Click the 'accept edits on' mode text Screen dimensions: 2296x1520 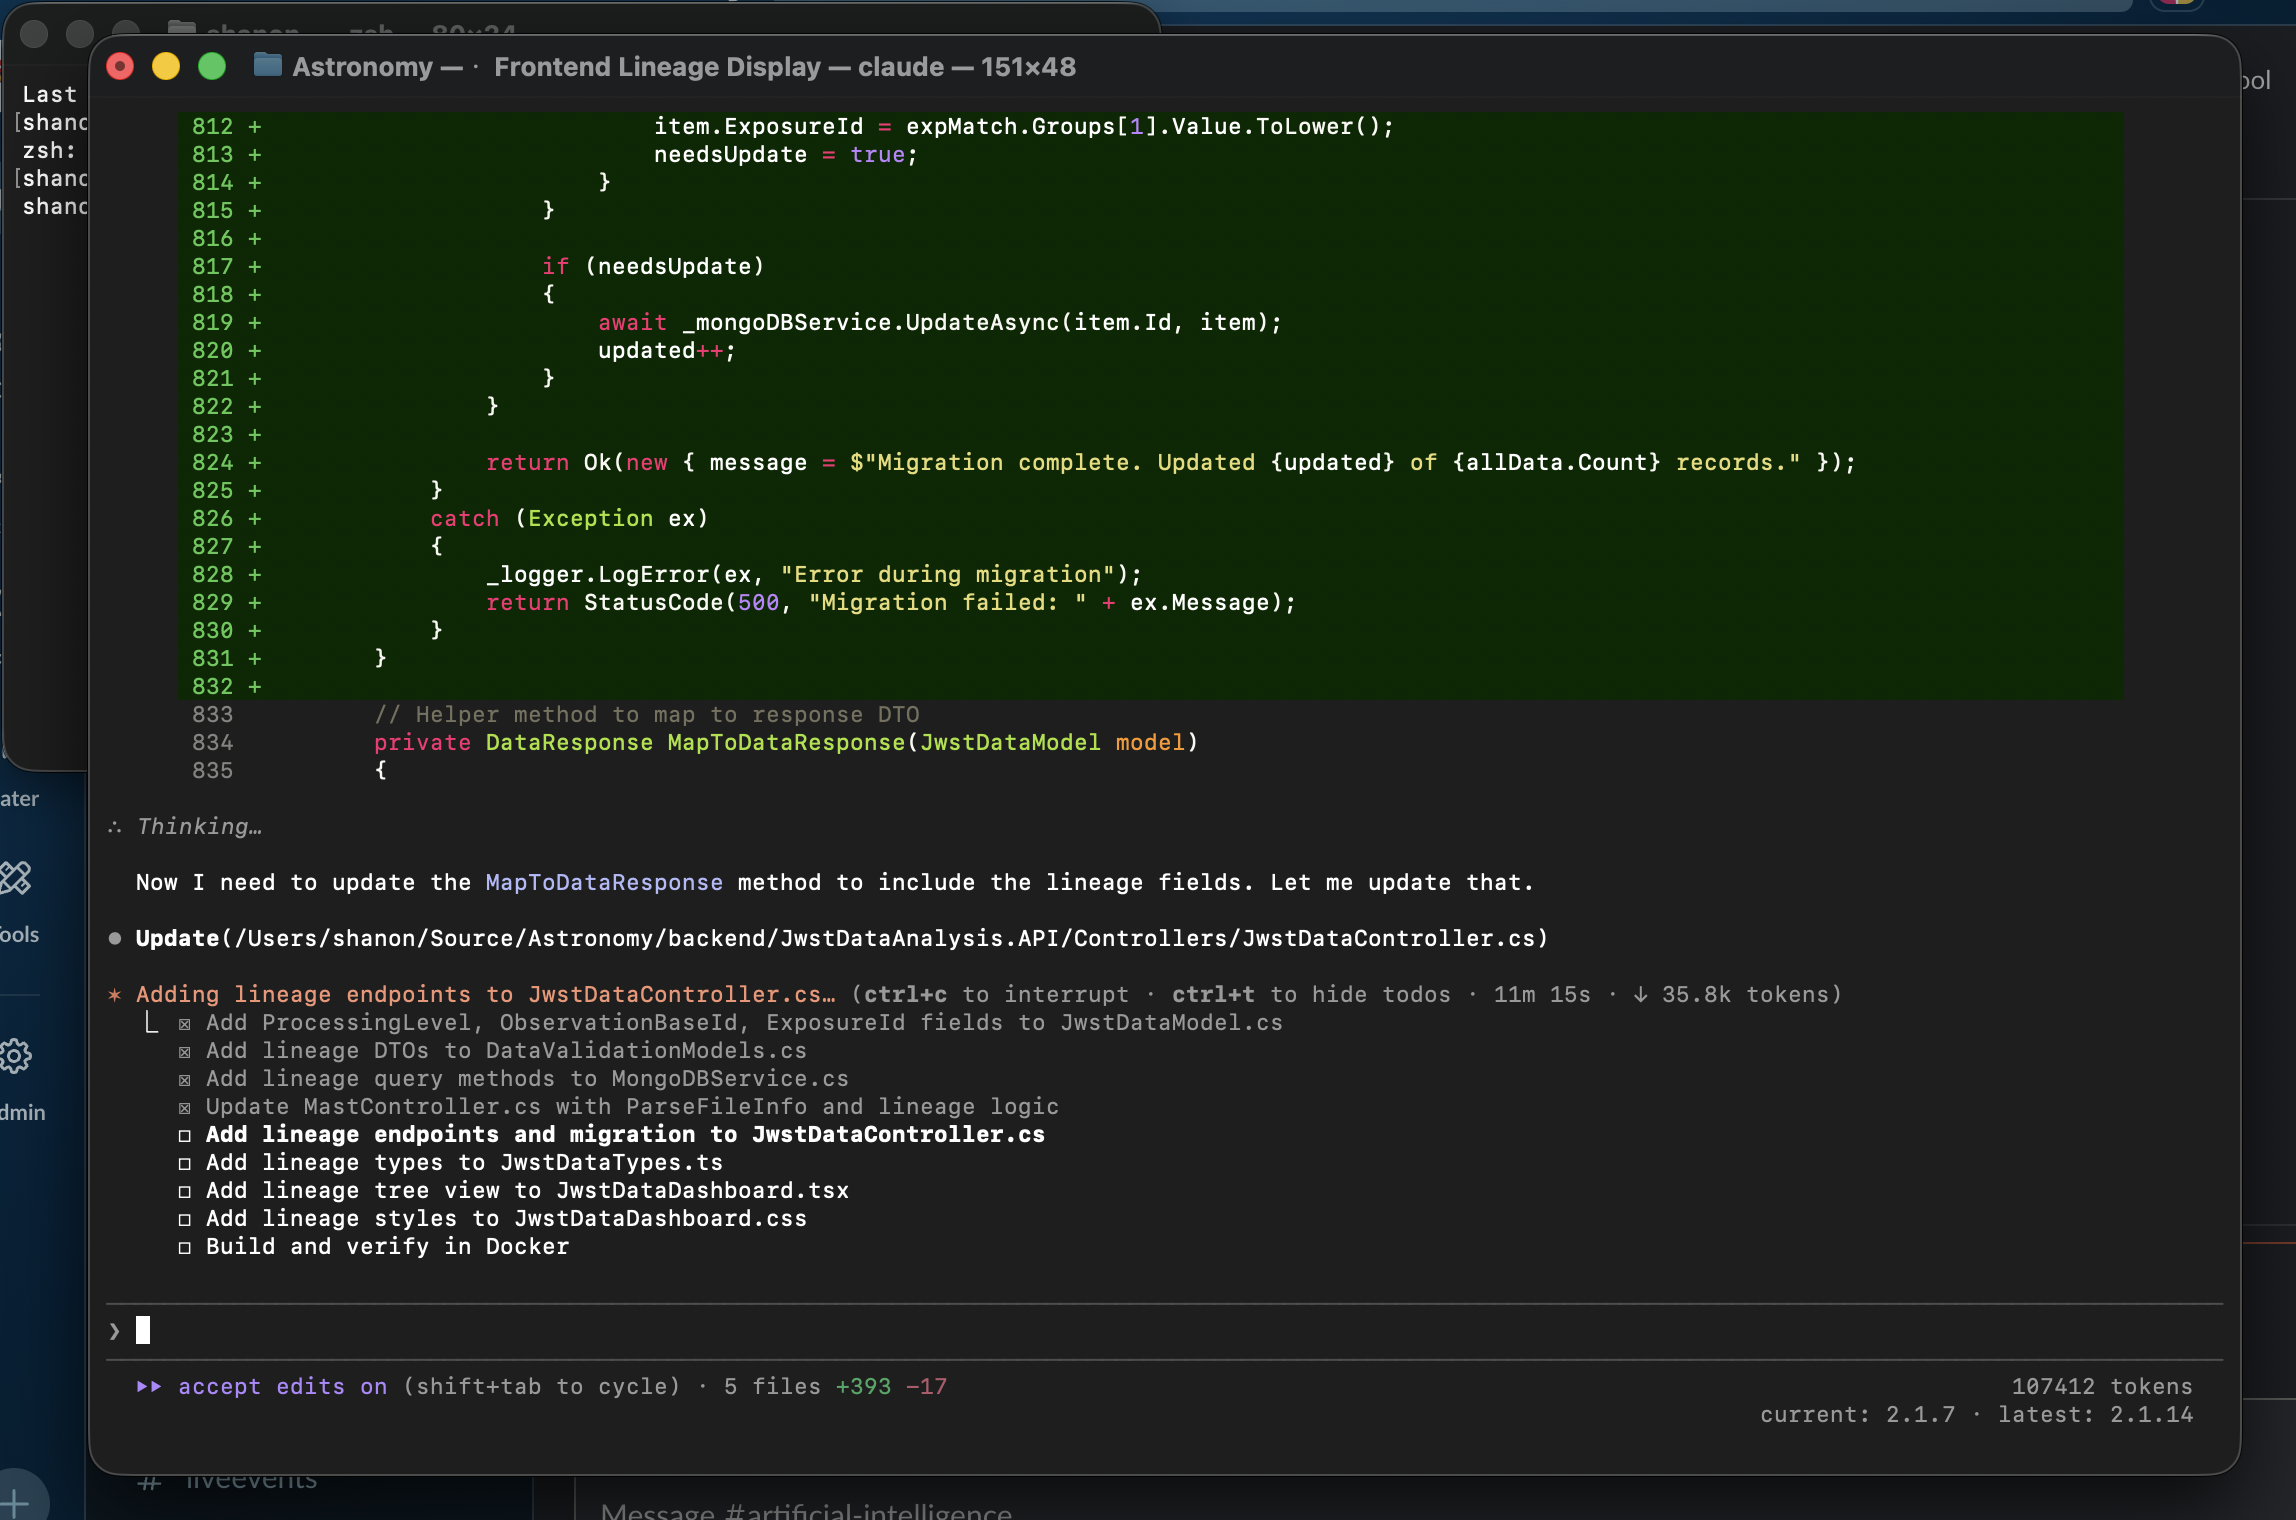coord(282,1386)
